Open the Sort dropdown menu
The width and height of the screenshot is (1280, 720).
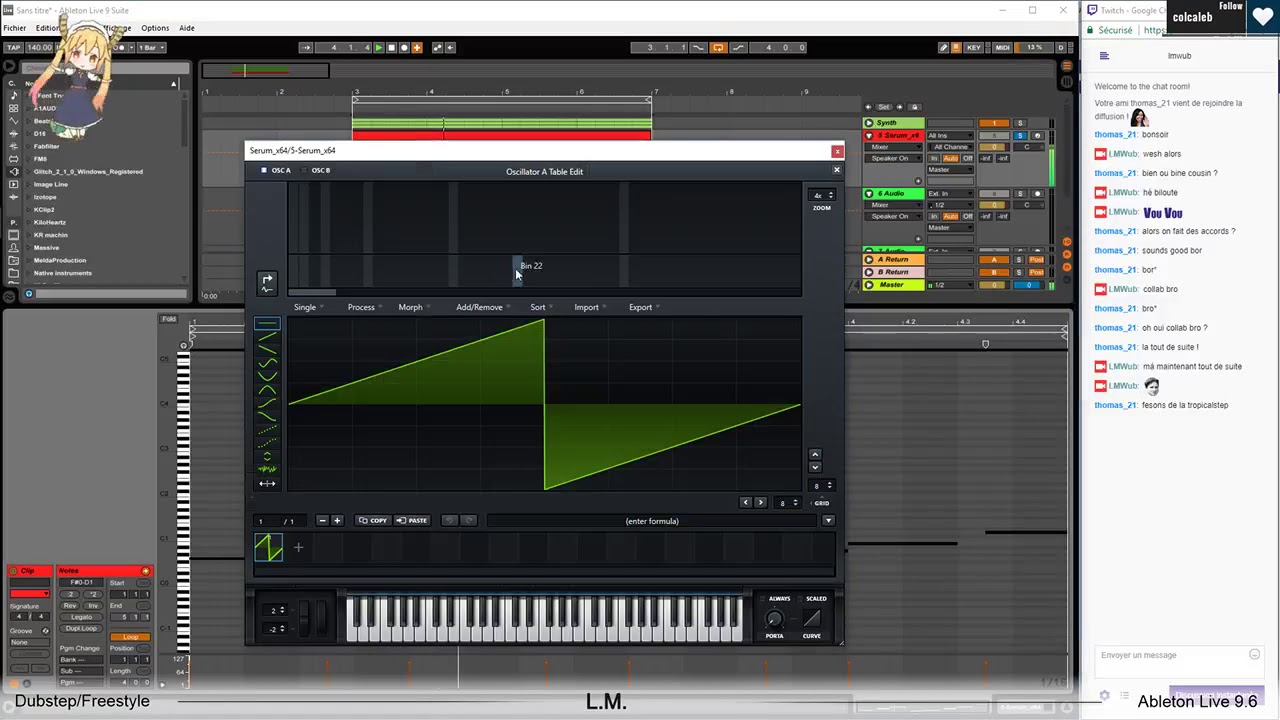click(541, 307)
